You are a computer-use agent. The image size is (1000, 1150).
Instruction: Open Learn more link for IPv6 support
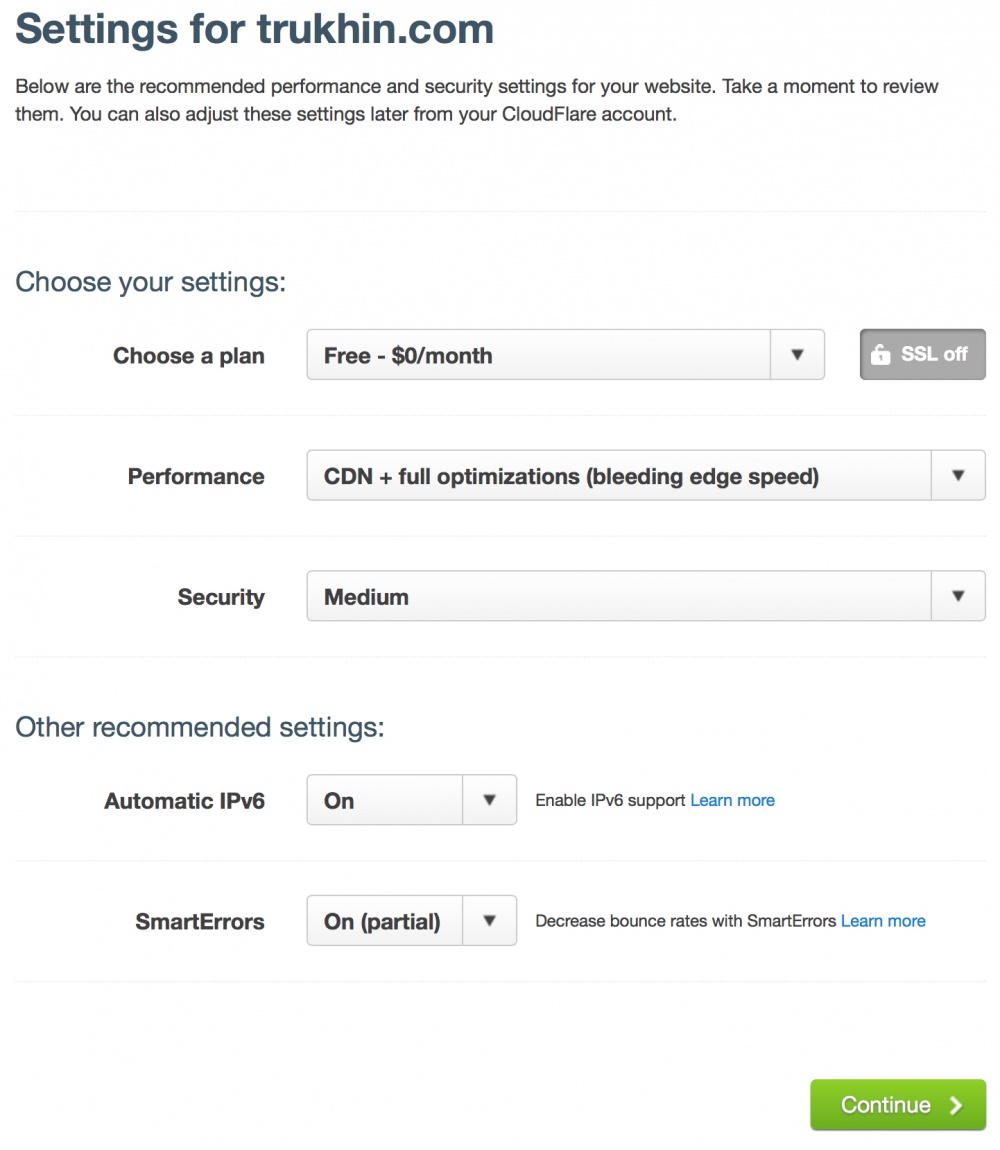[732, 800]
